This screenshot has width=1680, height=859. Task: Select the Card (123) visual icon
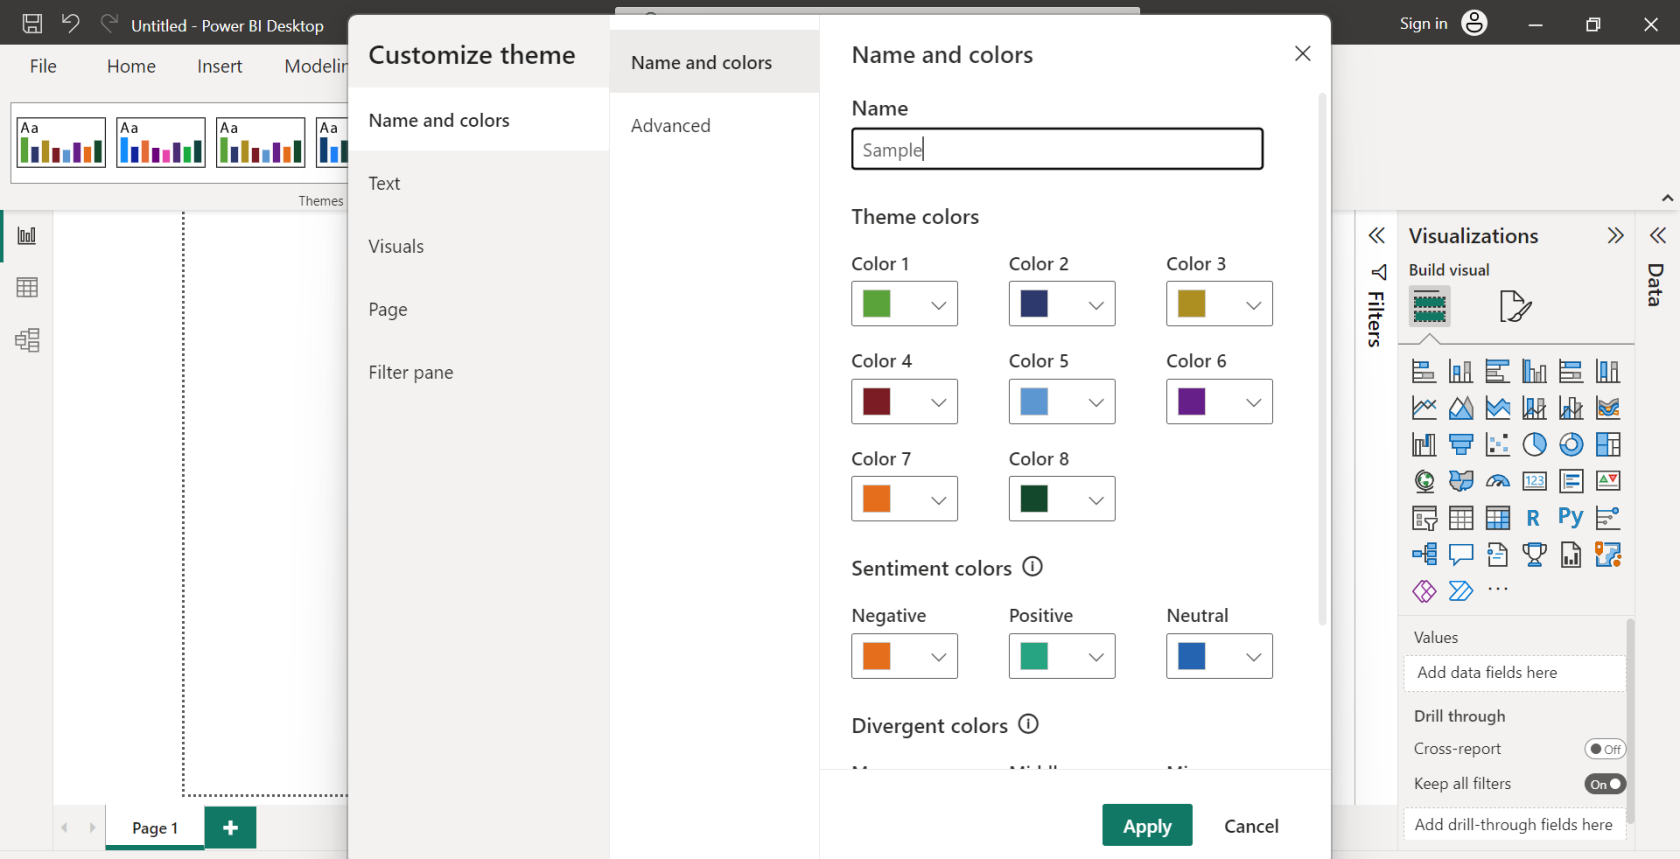click(x=1534, y=482)
